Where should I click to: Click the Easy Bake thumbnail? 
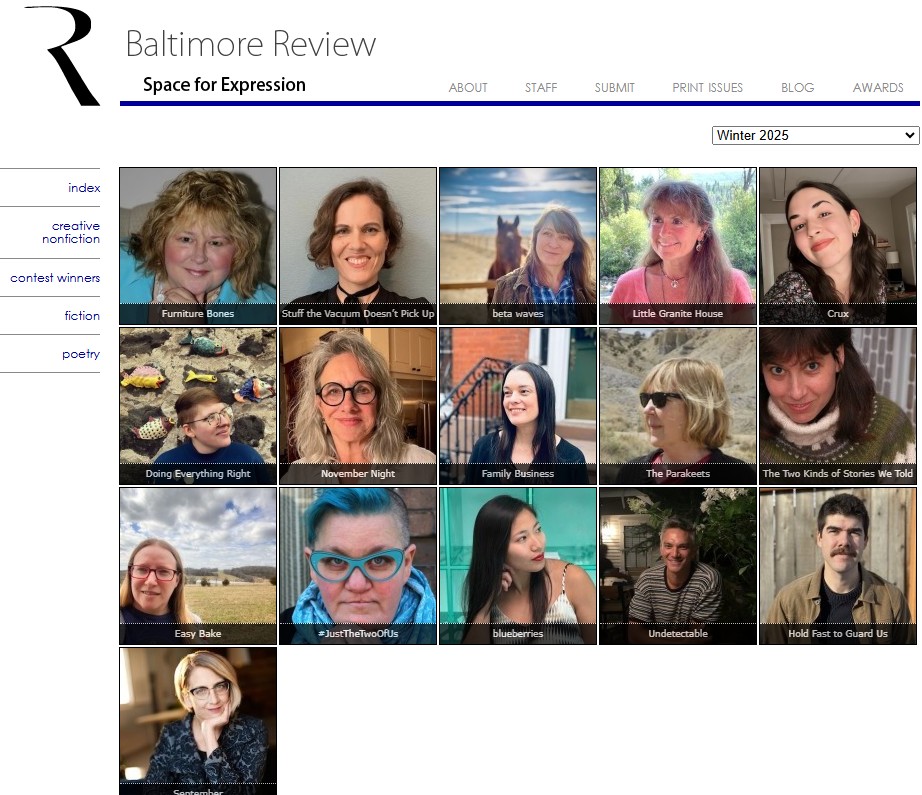pos(198,566)
